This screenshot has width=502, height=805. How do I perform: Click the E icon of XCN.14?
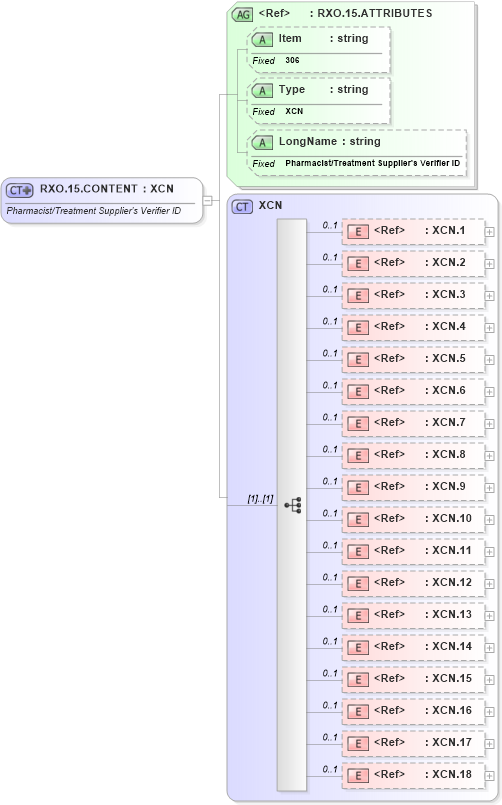click(358, 647)
